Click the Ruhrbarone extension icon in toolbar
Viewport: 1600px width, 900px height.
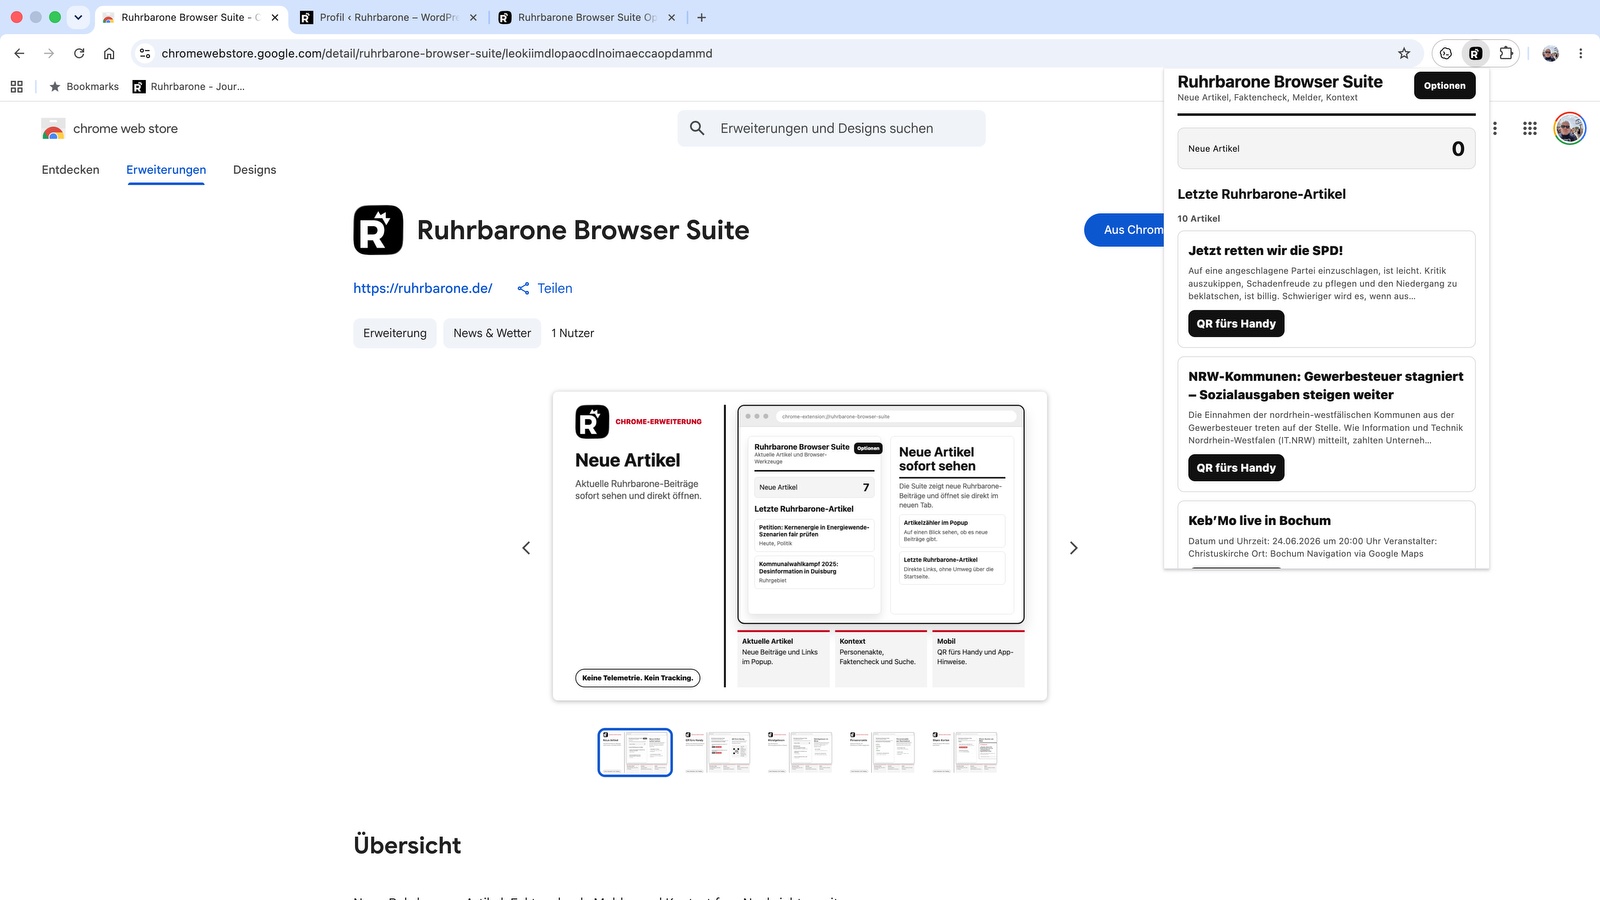[x=1475, y=53]
